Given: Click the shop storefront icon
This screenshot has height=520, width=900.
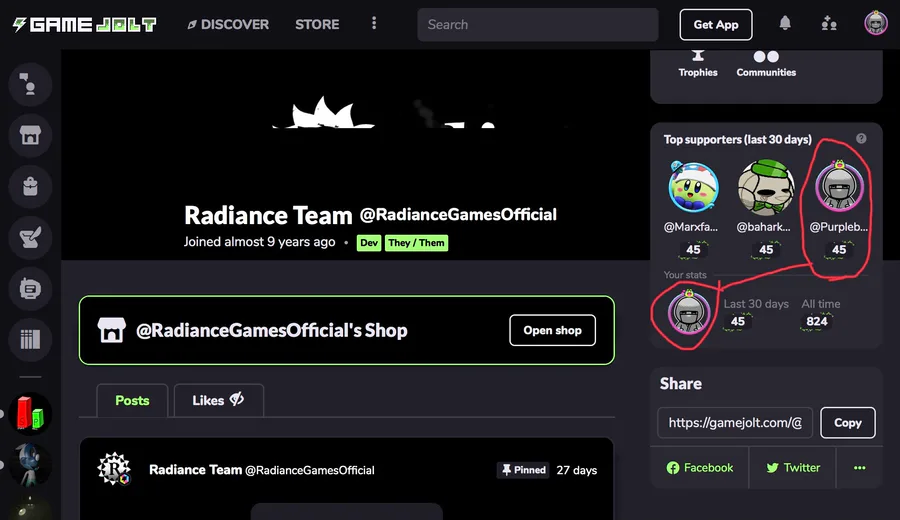Looking at the screenshot, I should 111,330.
